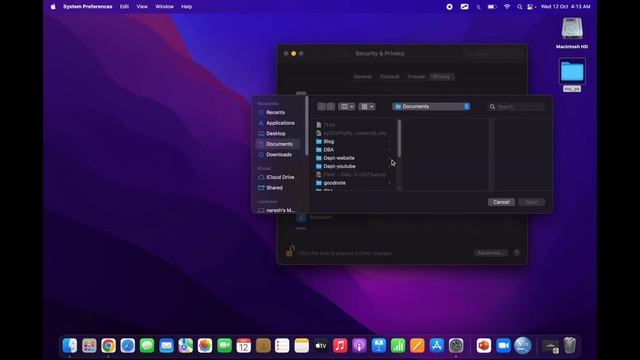Click the lock icon in Security & Privacy
The width and height of the screenshot is (640, 360).
(290, 251)
